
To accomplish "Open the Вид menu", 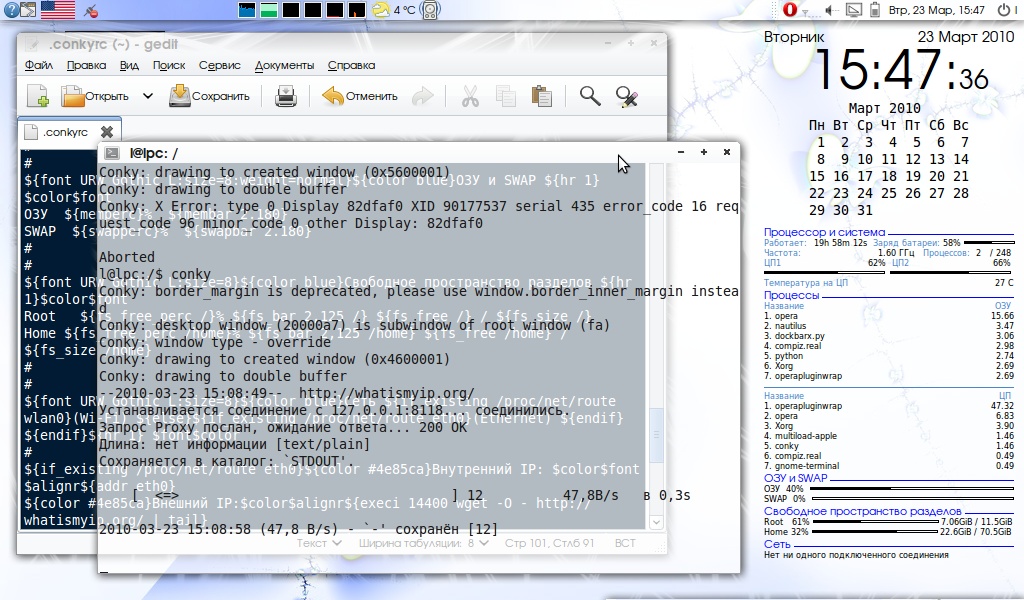I will click(x=129, y=65).
